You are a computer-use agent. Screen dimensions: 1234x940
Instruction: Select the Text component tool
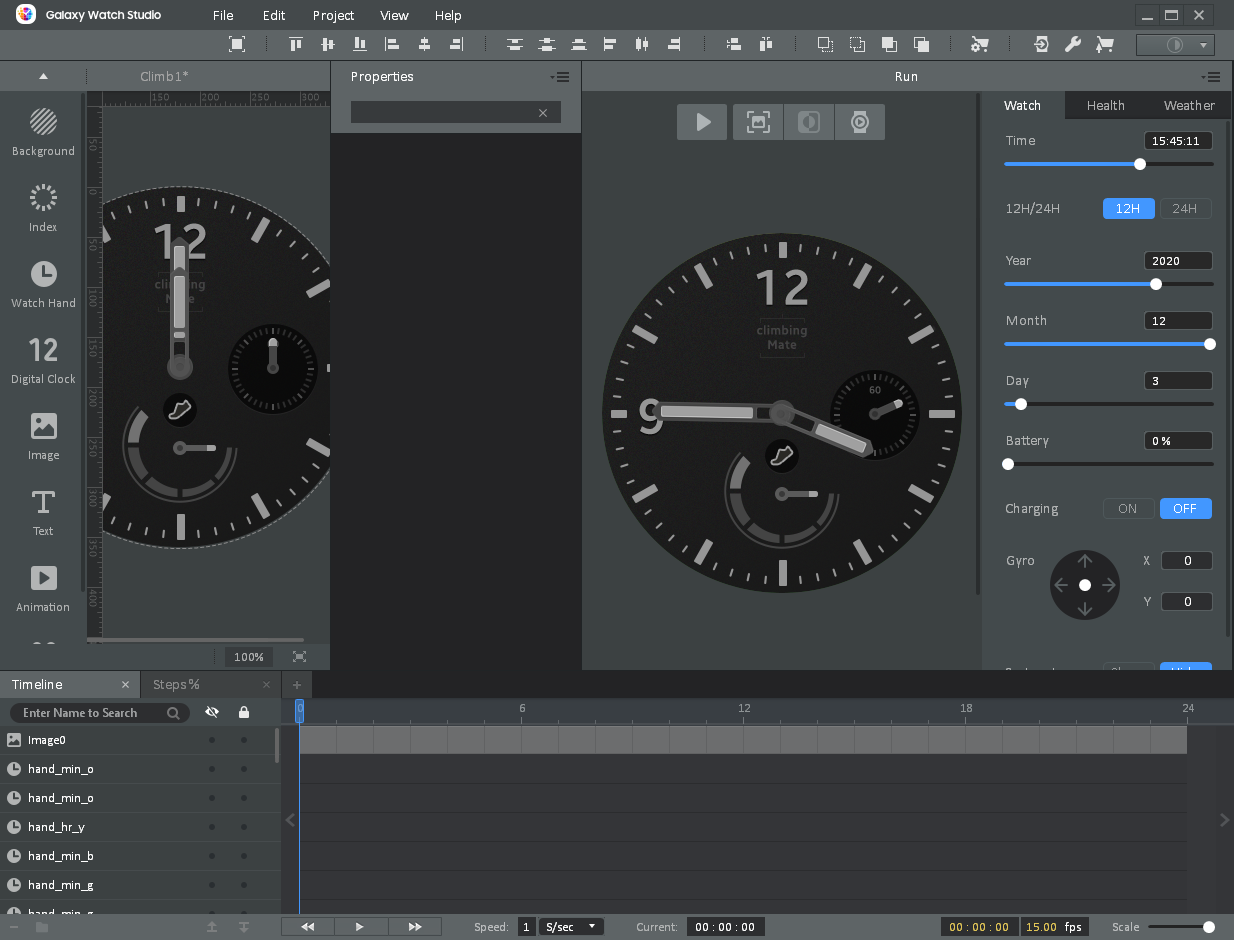click(43, 512)
